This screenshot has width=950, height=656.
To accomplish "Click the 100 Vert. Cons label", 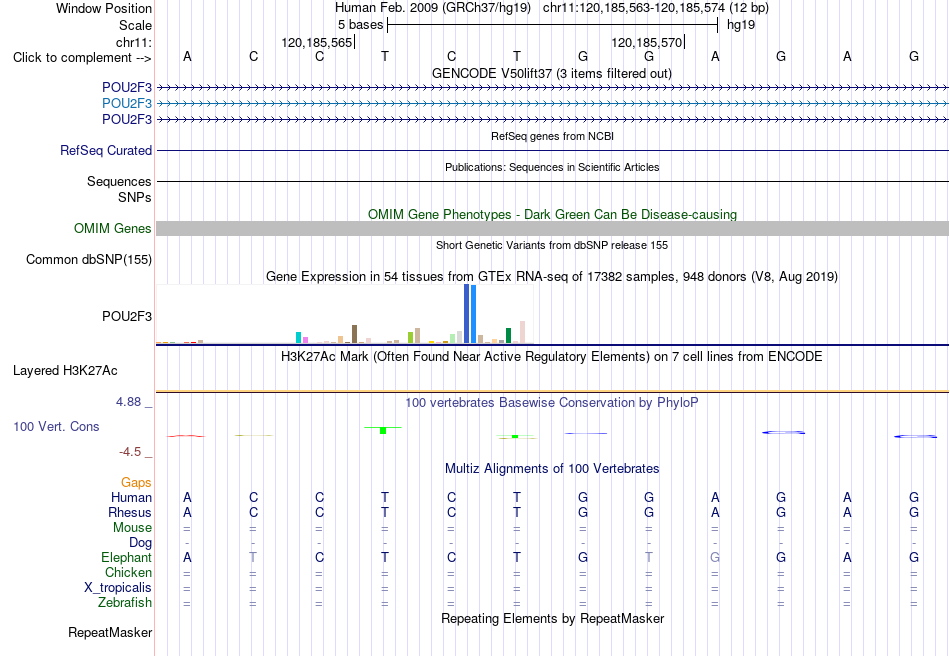I will (56, 426).
